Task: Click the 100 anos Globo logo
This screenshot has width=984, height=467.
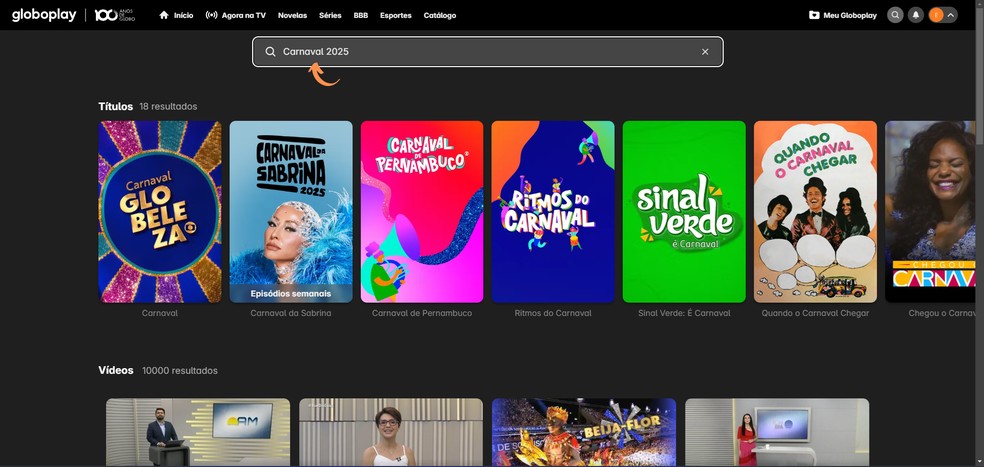Action: click(x=114, y=15)
